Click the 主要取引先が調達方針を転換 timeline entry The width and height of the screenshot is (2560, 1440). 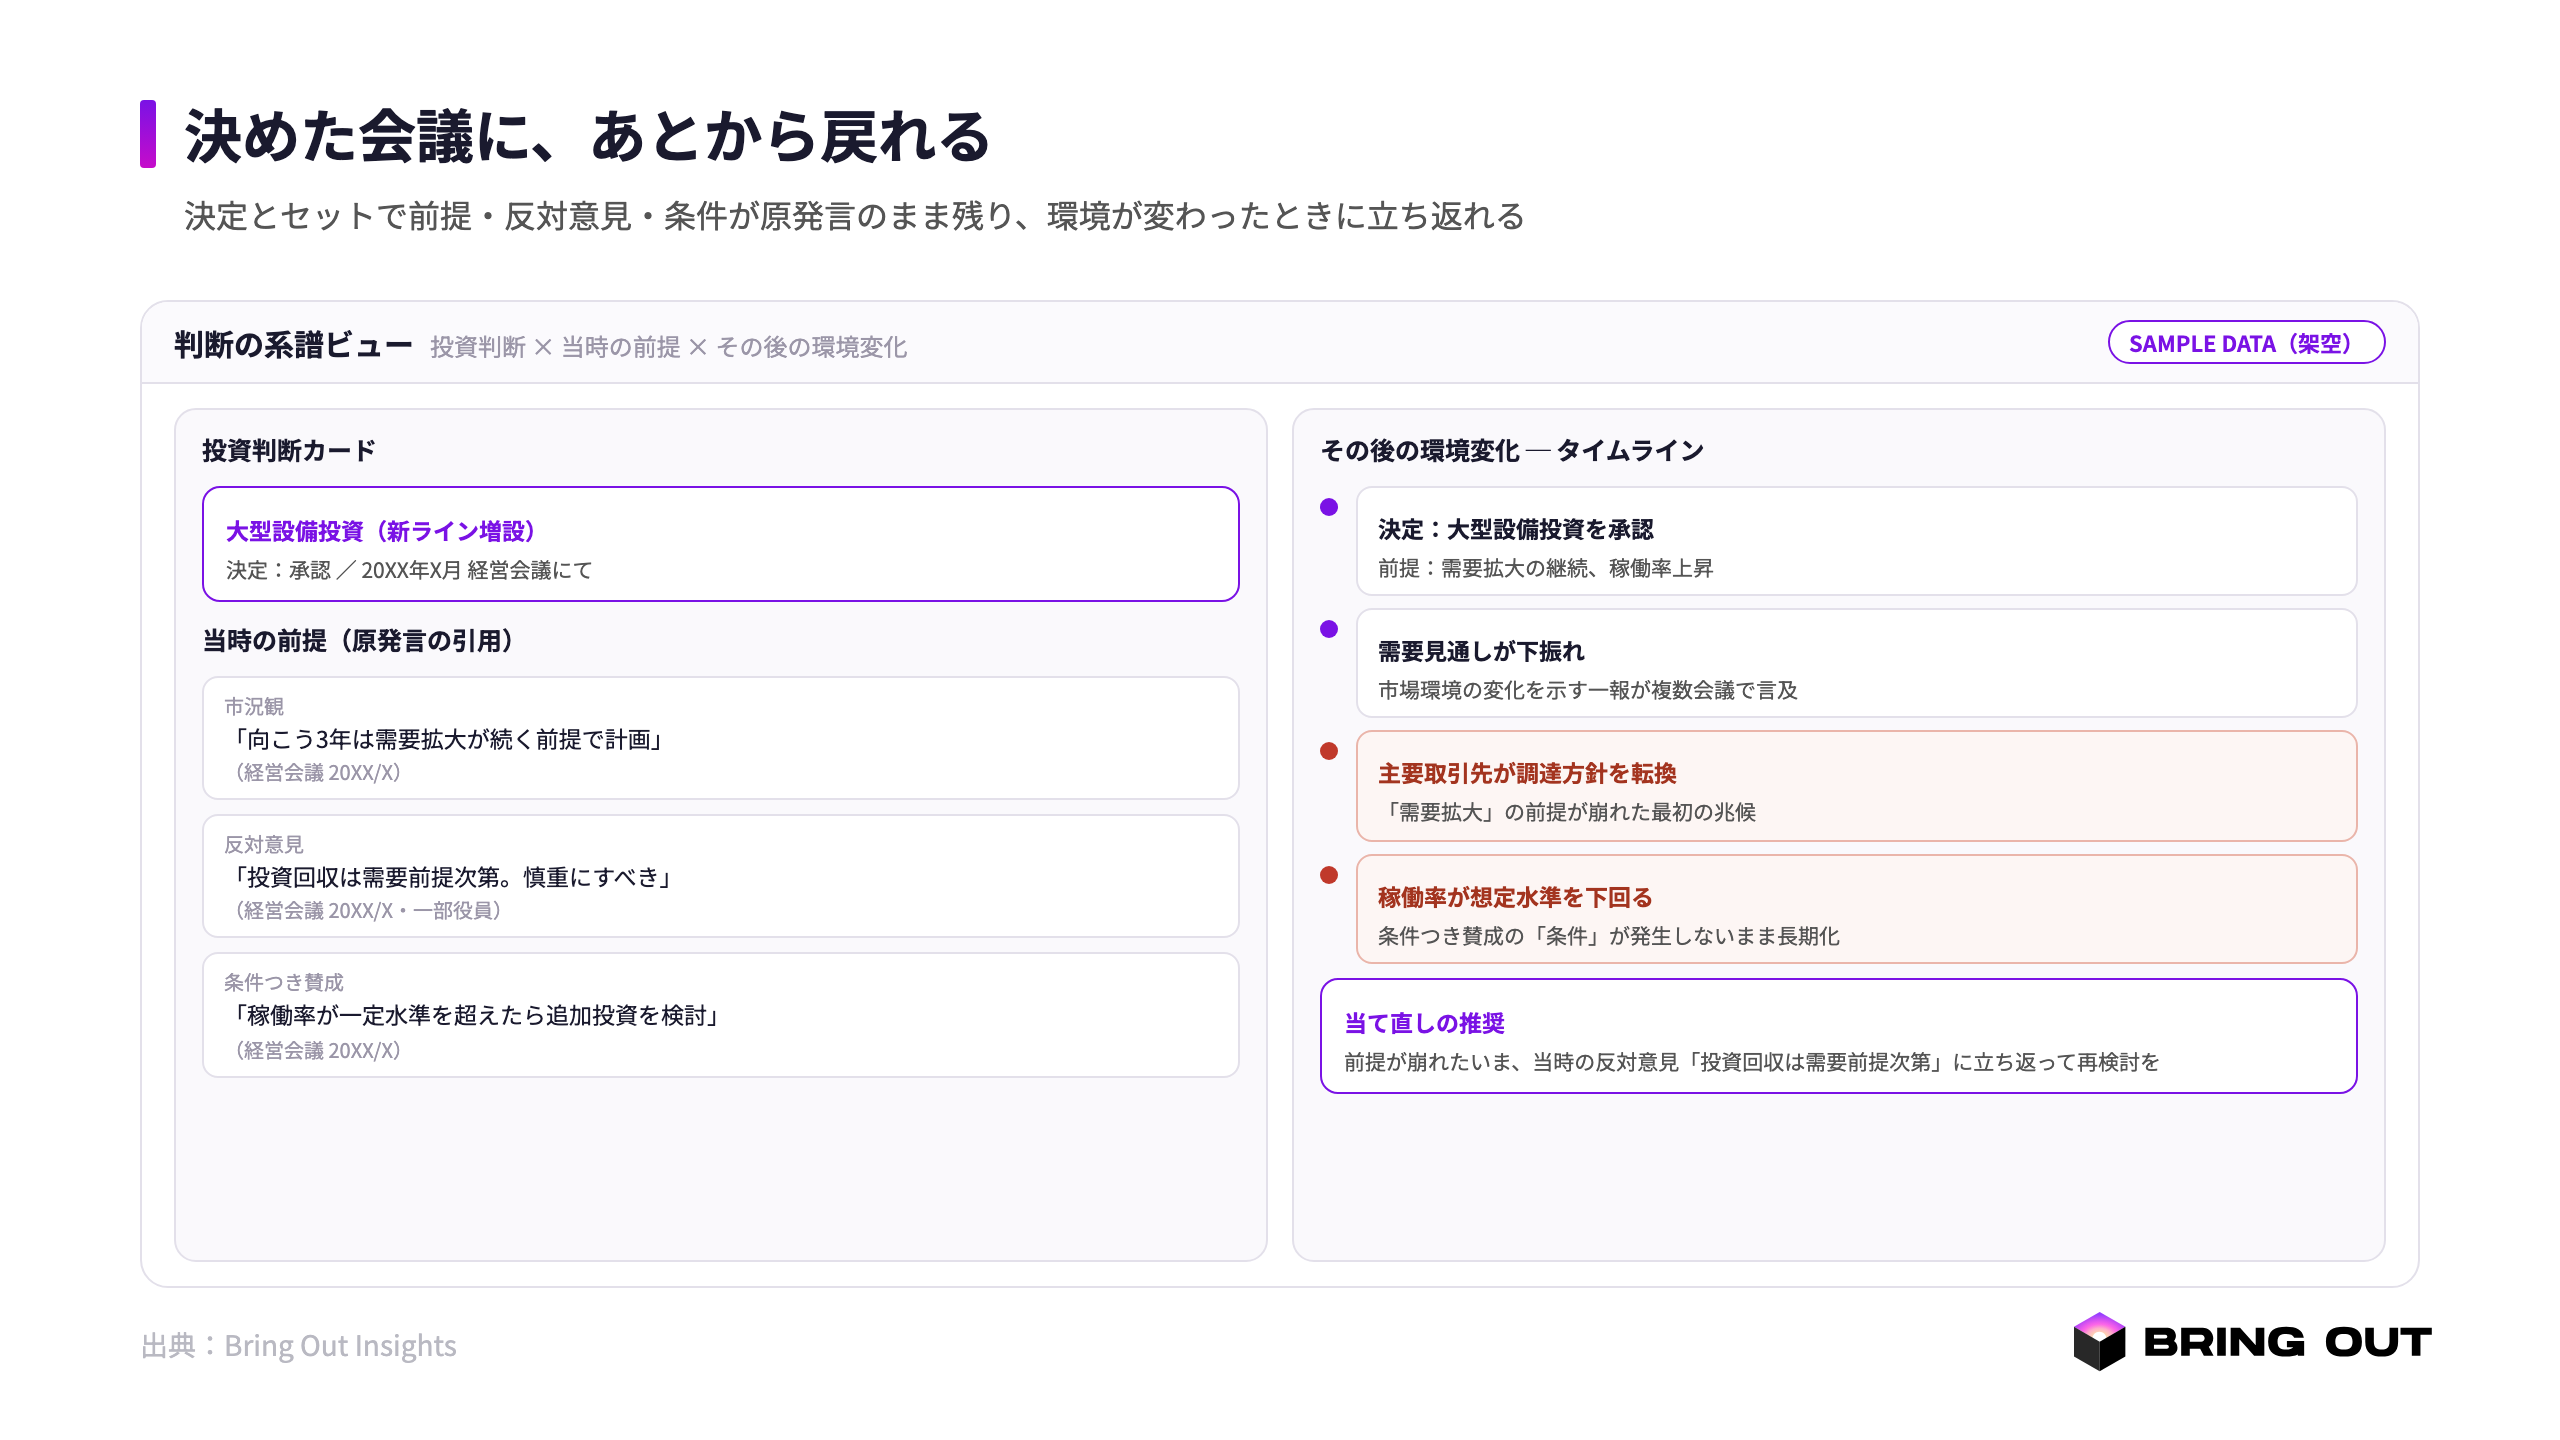click(x=1856, y=786)
